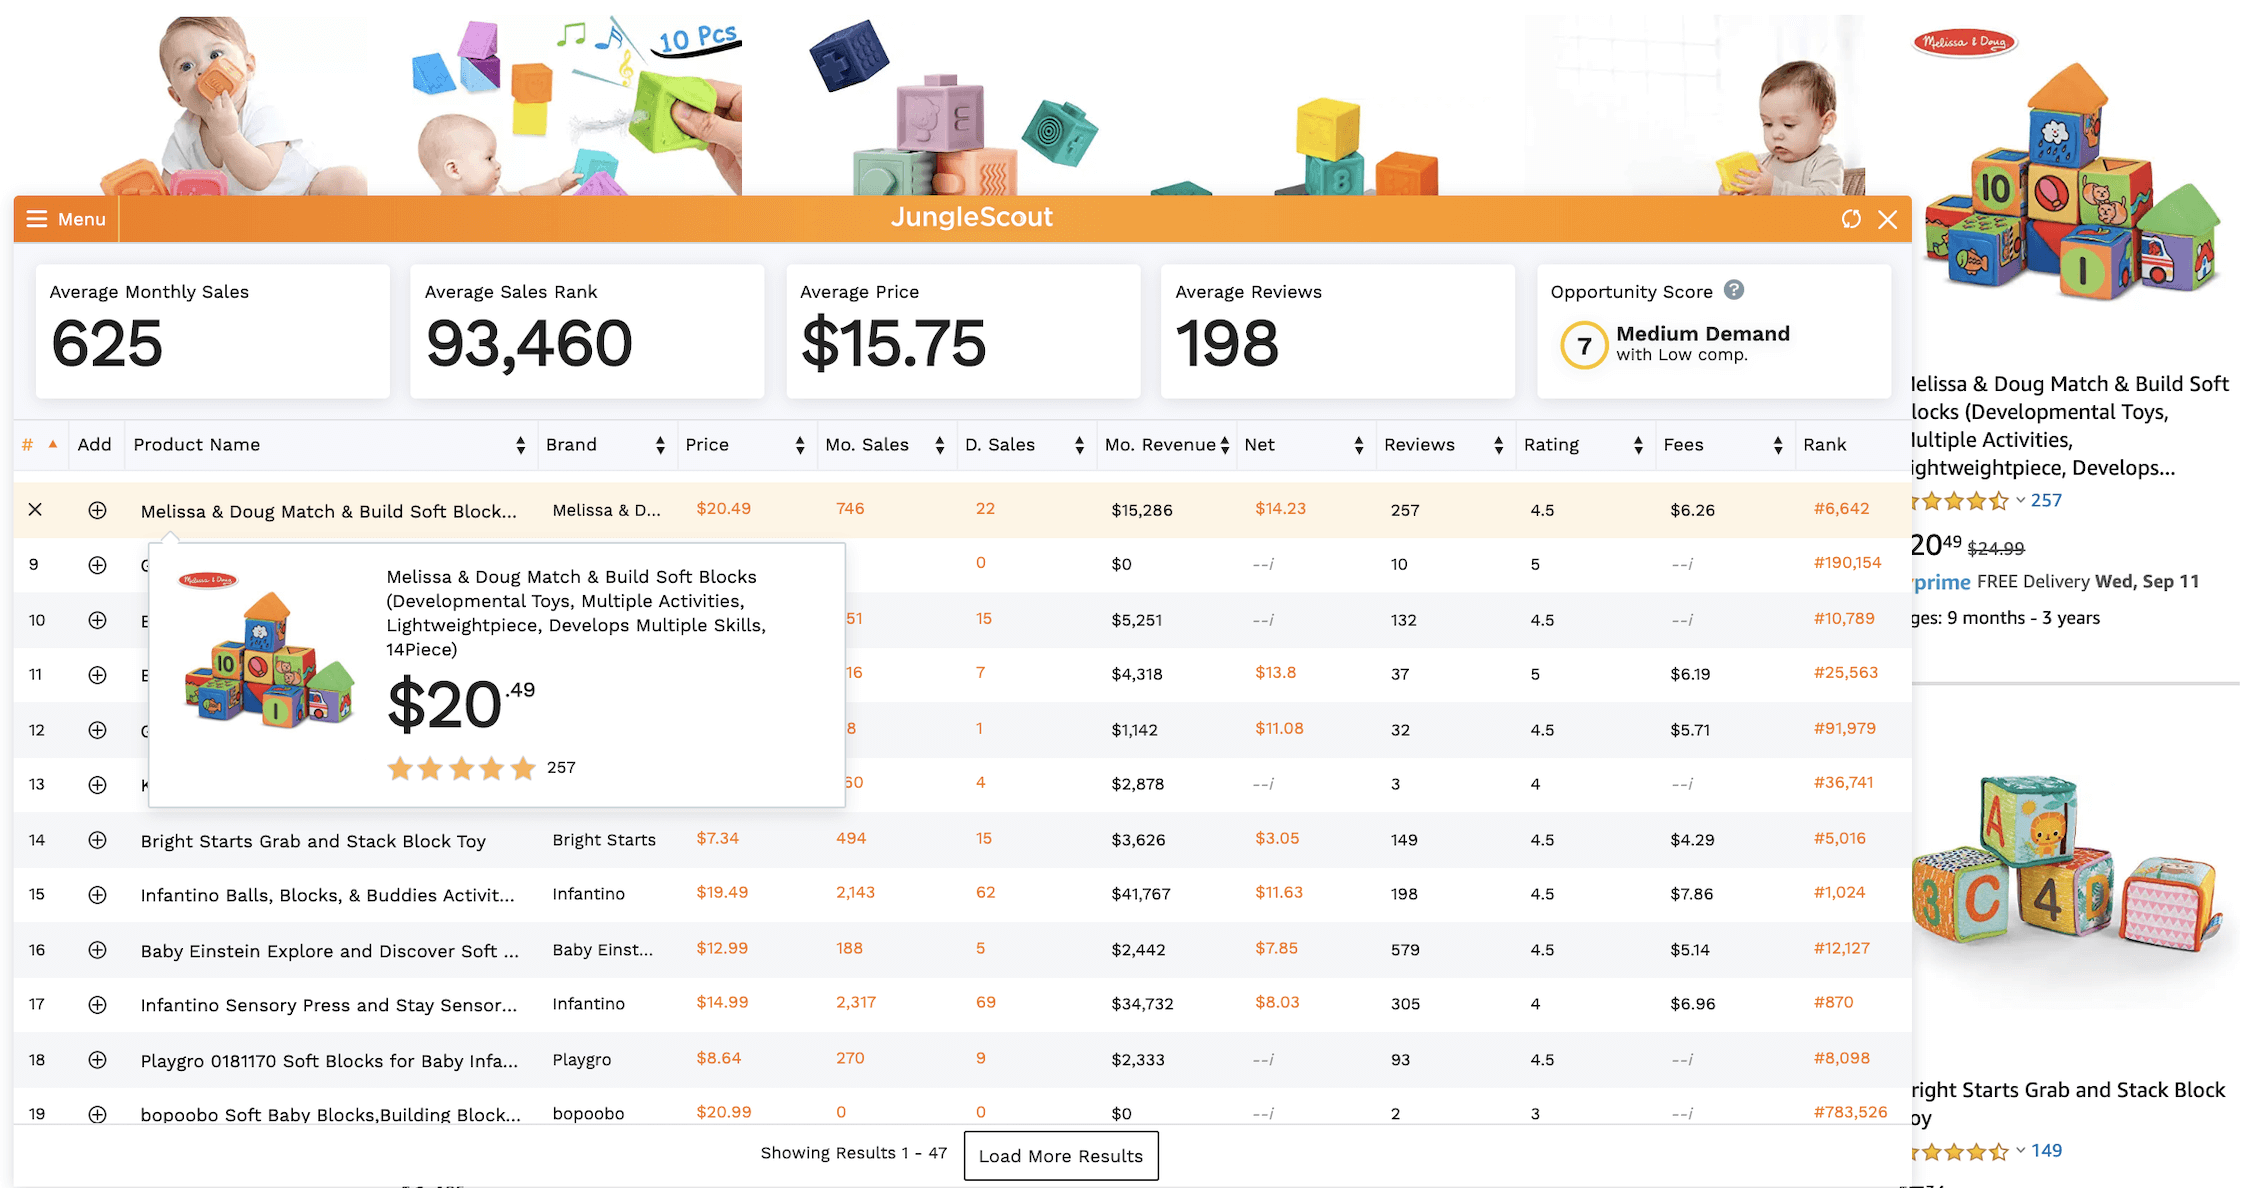Open bopoobo Soft Baby Blocks listing
This screenshot has height=1188, width=2258.
(331, 1115)
